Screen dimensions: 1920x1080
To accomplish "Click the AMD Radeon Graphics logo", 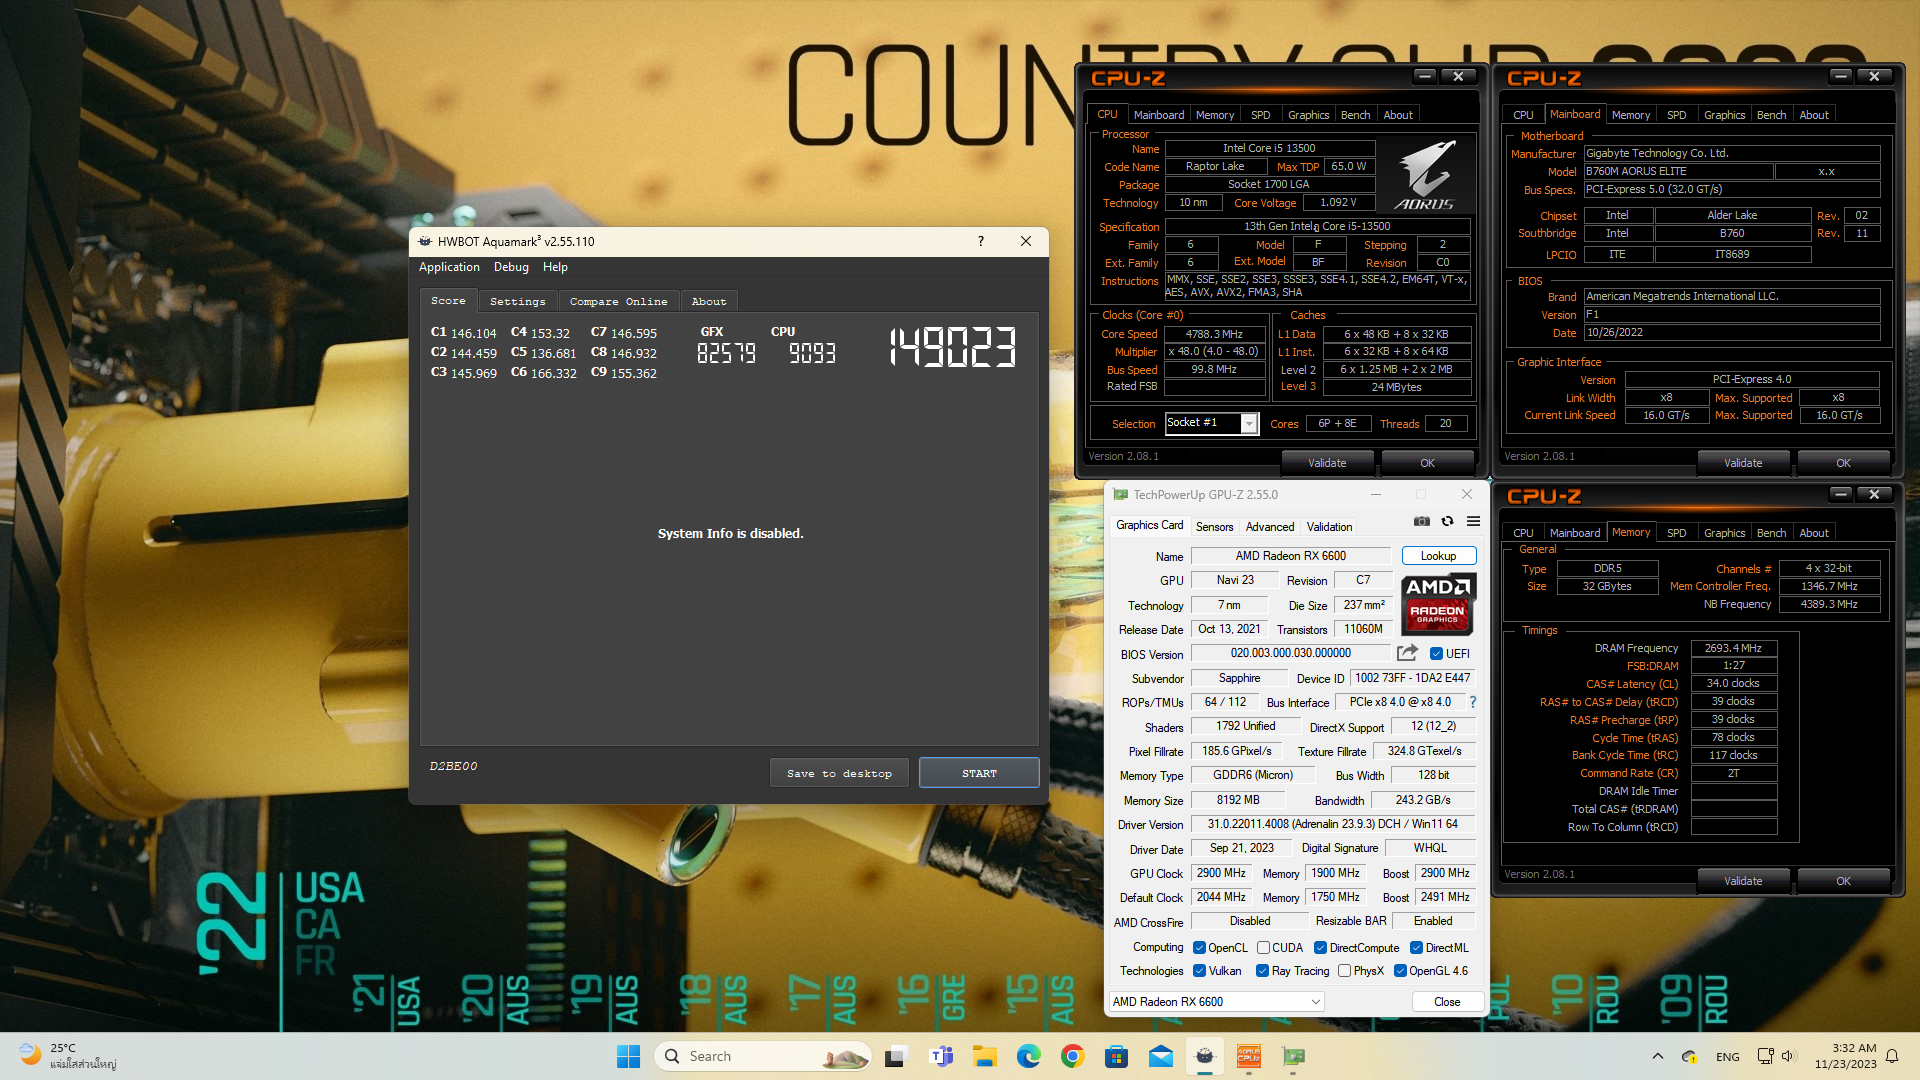I will tap(1438, 605).
